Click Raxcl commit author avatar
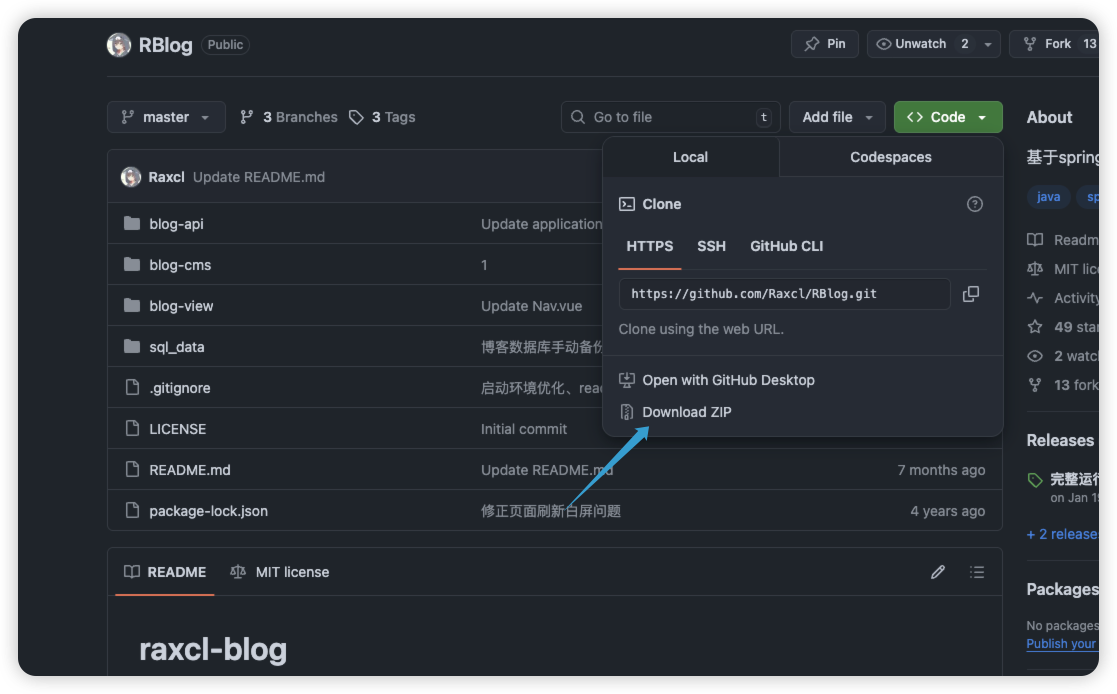The height and width of the screenshot is (694, 1117). pos(131,177)
